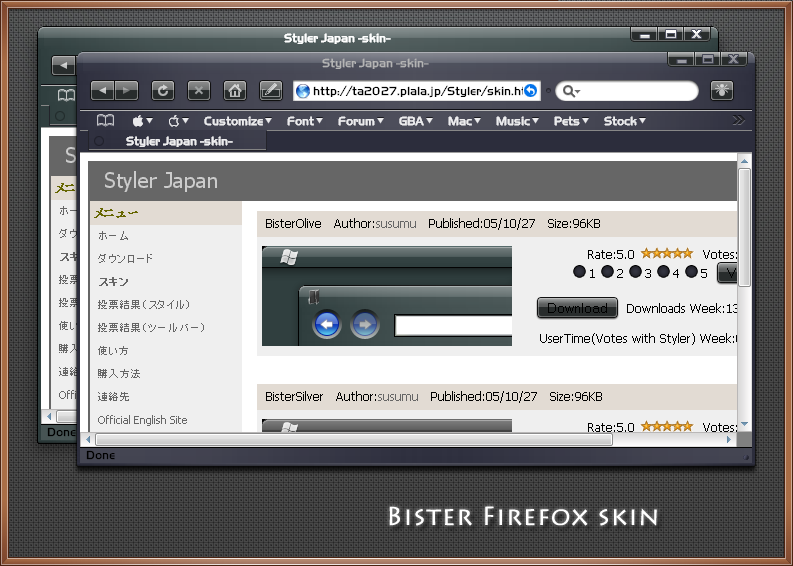Viewport: 793px width, 566px height.
Task: Click the globe site icon in address bar
Action: point(302,91)
